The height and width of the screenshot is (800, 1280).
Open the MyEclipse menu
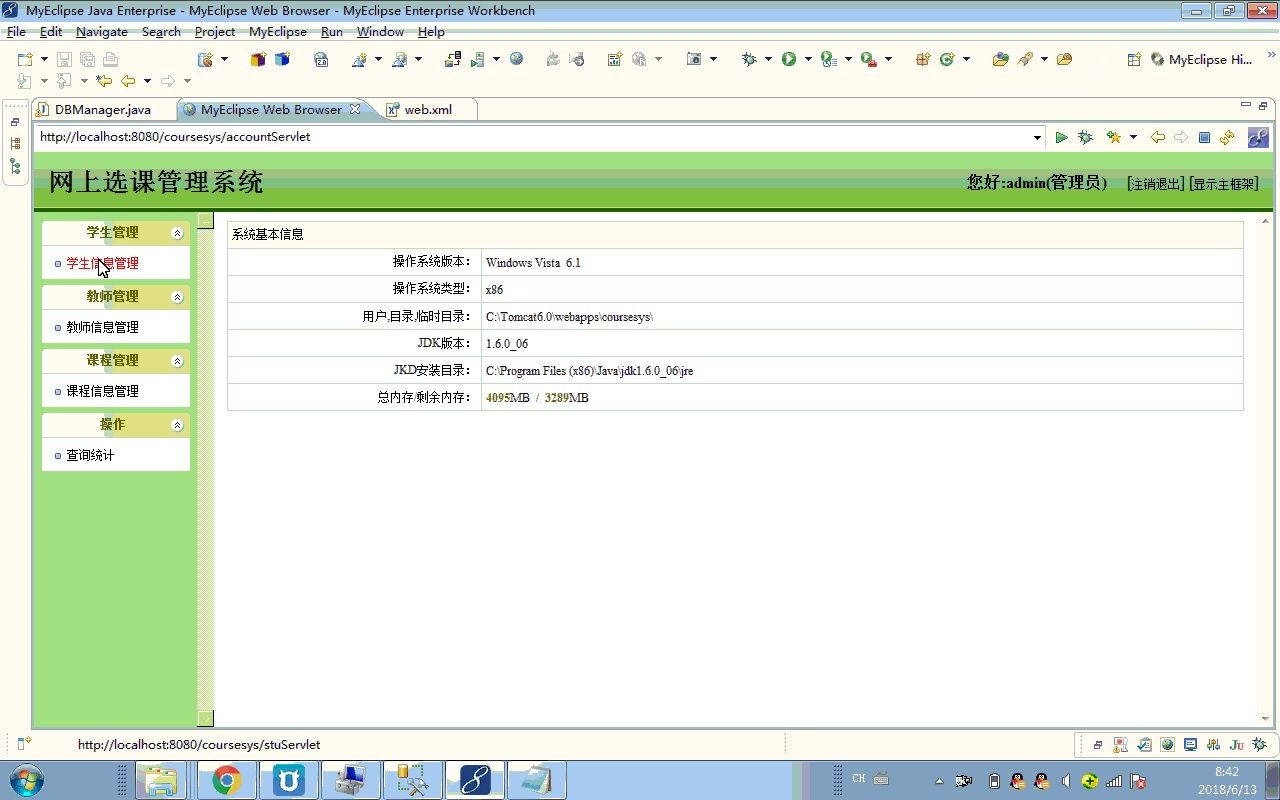pyautogui.click(x=277, y=31)
